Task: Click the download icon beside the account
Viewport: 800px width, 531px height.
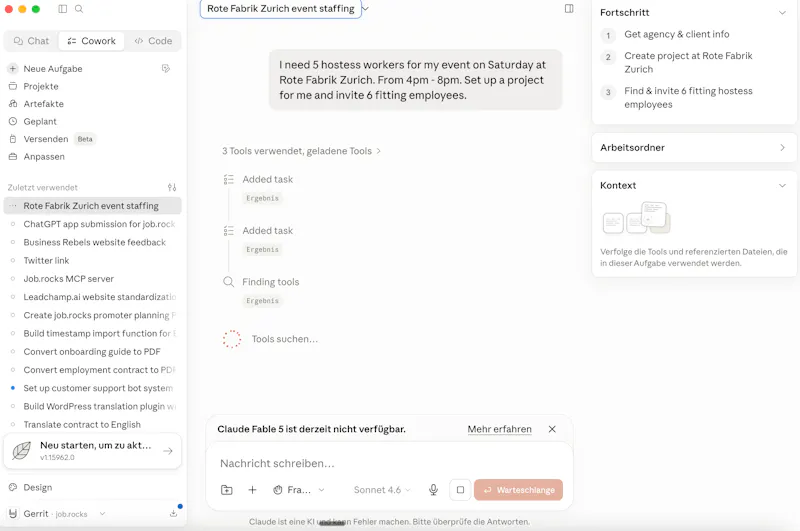Action: [x=173, y=513]
